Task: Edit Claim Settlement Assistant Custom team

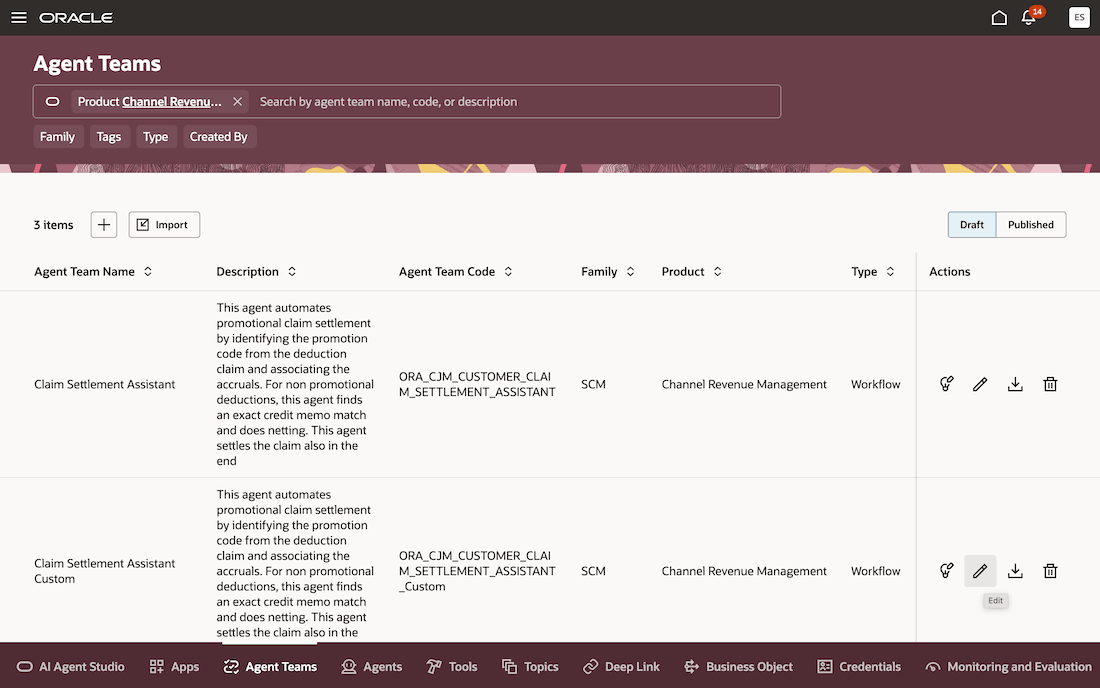Action: pos(980,570)
